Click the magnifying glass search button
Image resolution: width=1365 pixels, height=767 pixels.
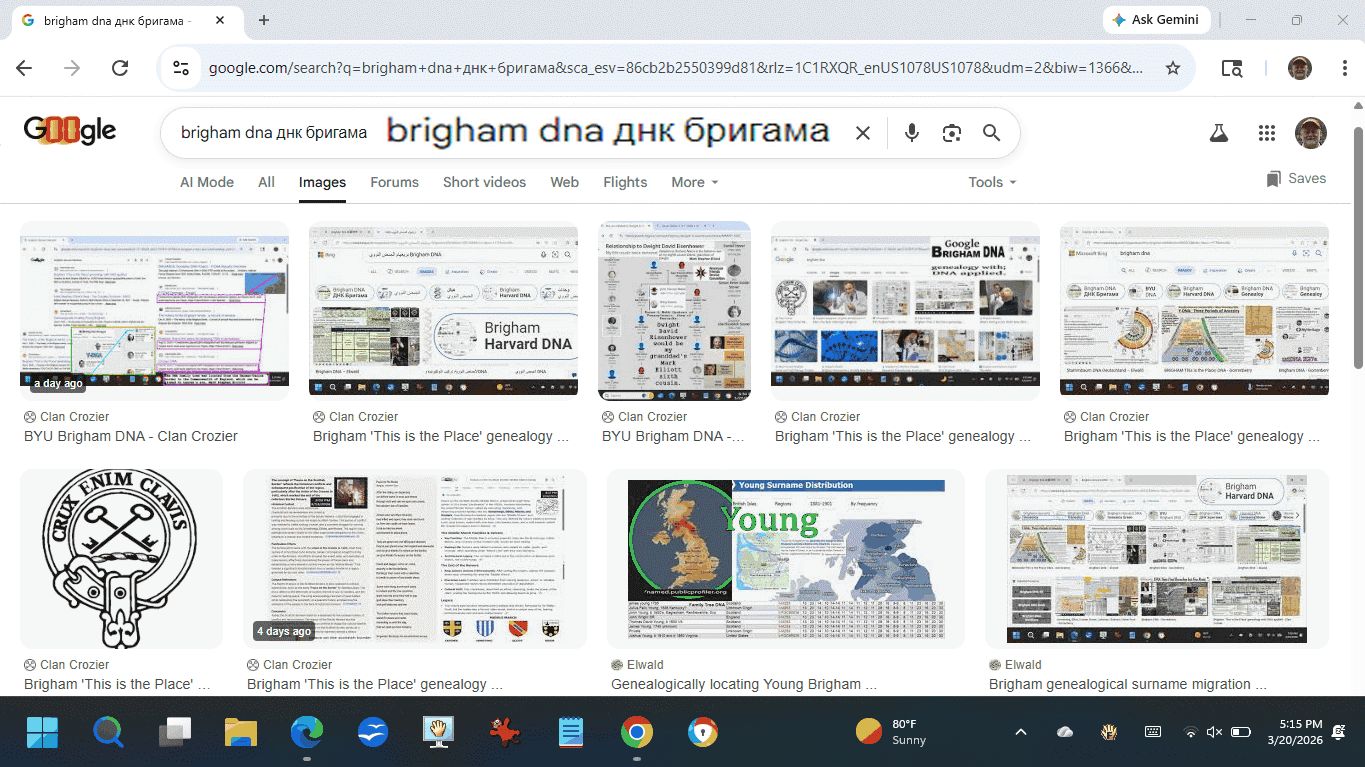click(991, 133)
